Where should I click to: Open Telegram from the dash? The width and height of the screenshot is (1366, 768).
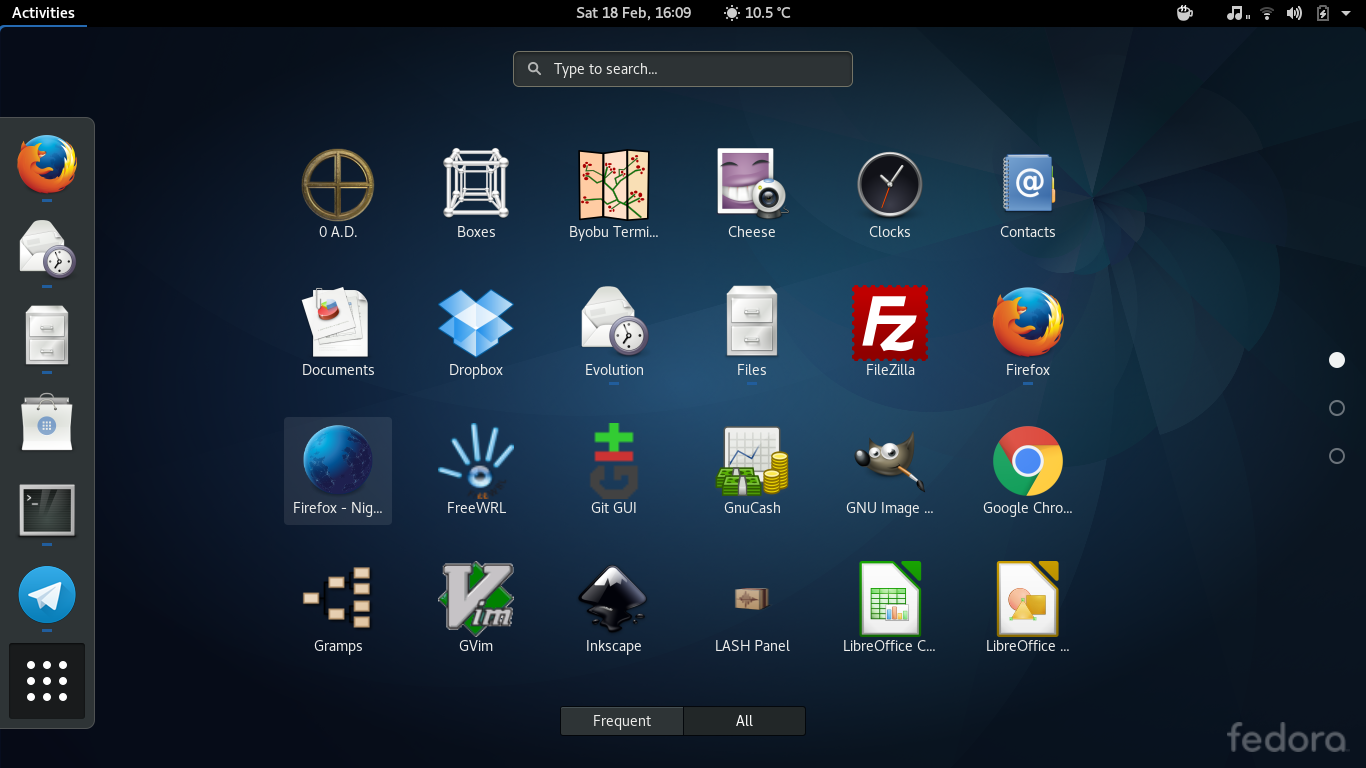click(x=47, y=595)
